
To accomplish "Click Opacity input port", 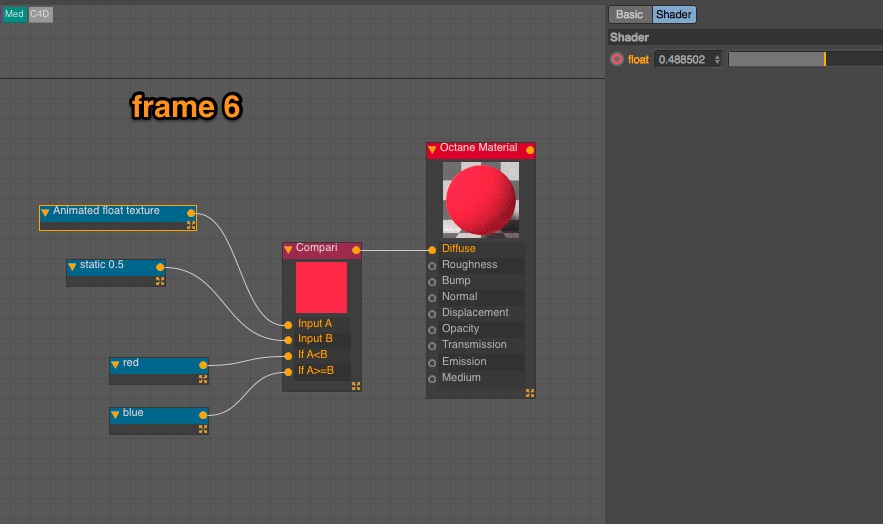I will tap(432, 330).
